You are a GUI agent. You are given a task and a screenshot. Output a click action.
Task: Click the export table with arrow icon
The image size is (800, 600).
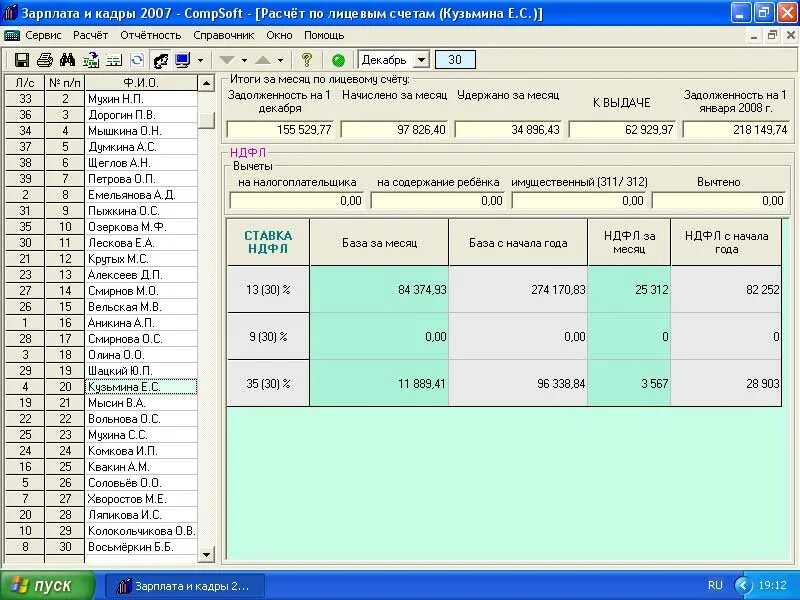tap(91, 60)
